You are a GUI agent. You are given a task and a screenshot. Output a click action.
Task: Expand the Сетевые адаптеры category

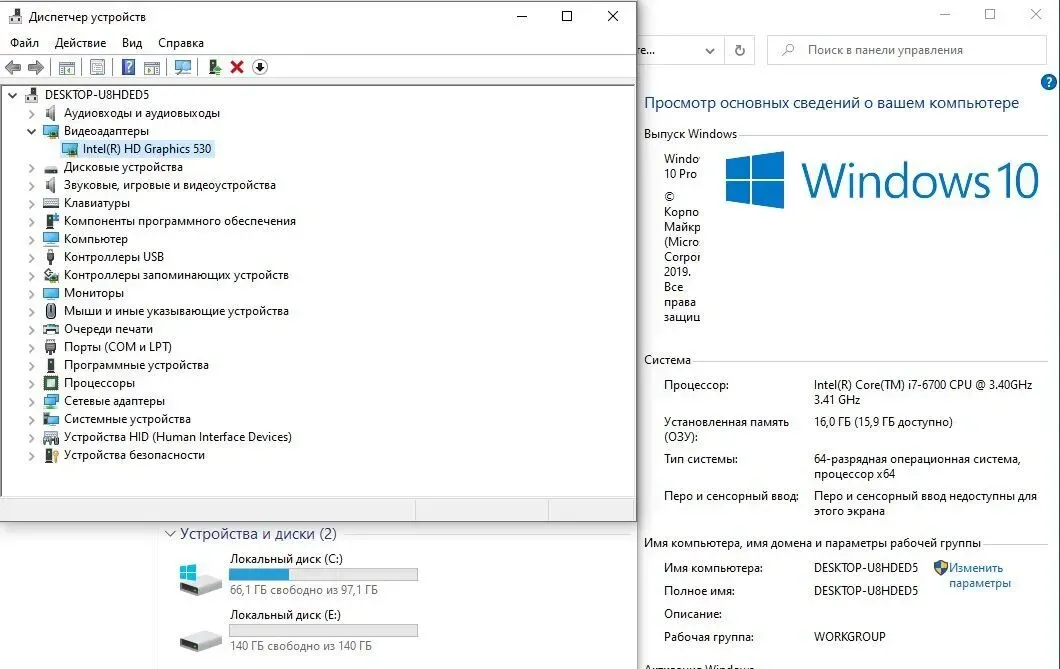(x=32, y=401)
